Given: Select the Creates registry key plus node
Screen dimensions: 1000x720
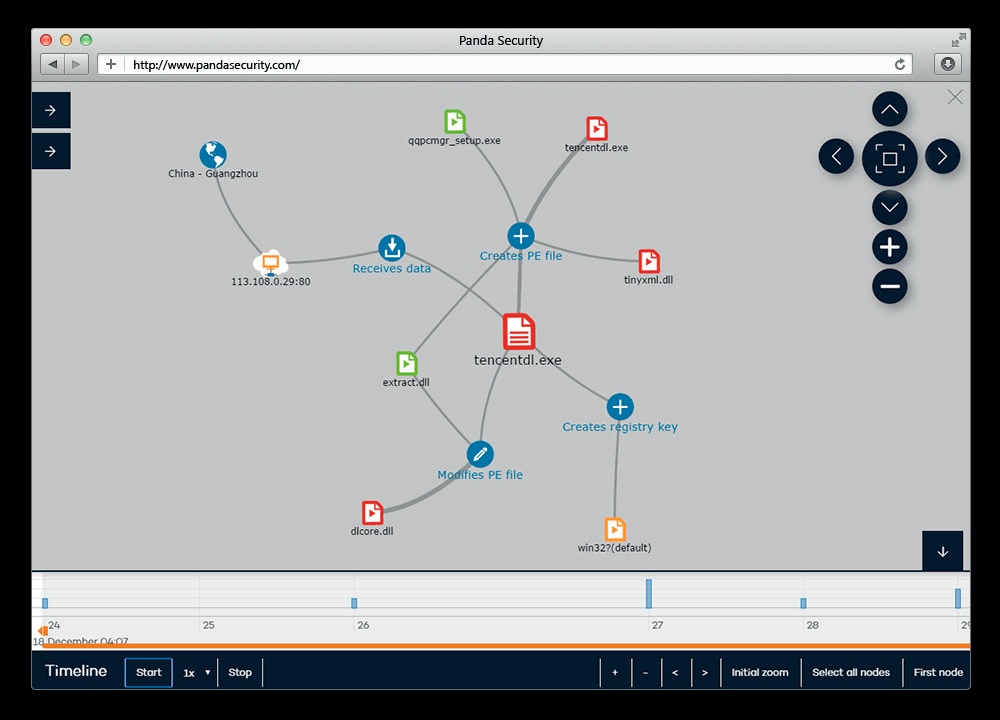Looking at the screenshot, I should (x=620, y=407).
